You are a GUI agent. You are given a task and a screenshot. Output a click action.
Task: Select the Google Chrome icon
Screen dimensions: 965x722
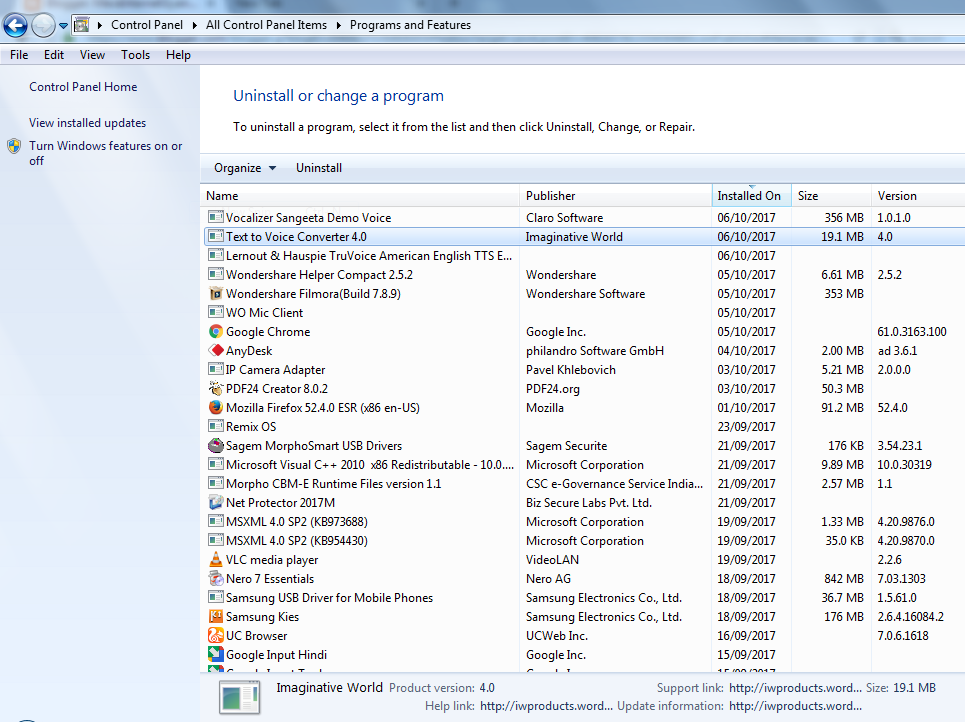[x=215, y=332]
